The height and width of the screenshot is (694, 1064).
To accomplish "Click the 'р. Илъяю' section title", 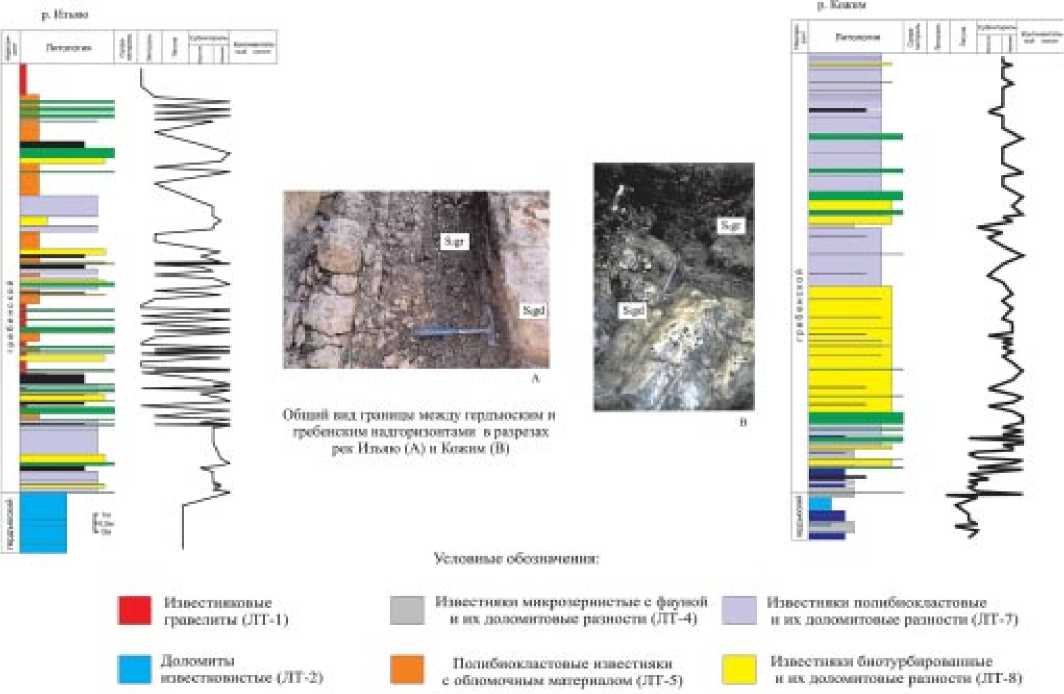I will click(x=65, y=14).
